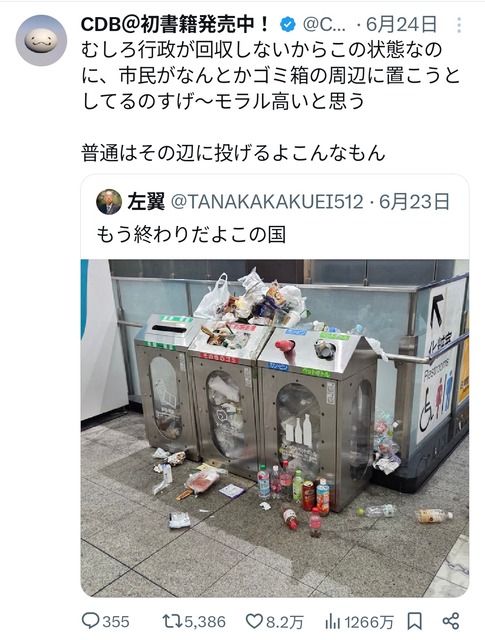
Task: Tap the repost icon with 5,386
Action: tap(172, 621)
